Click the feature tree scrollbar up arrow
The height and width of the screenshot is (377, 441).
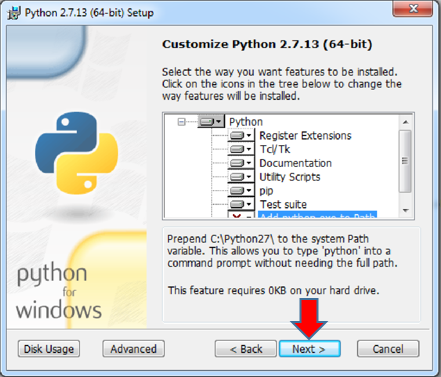[405, 122]
